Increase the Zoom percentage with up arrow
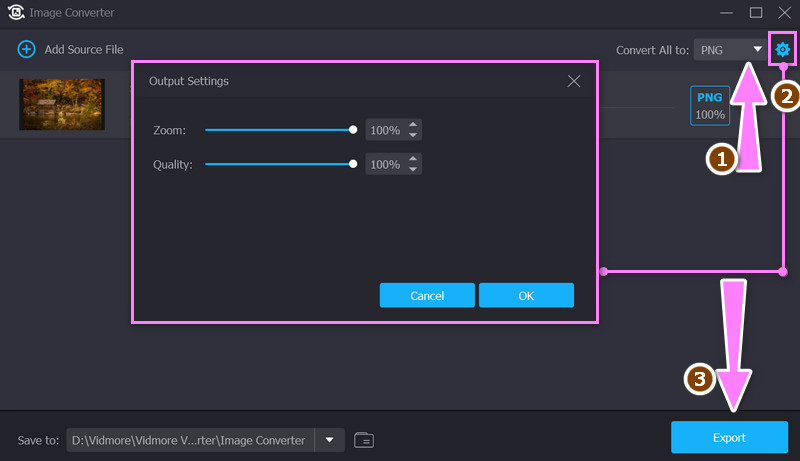800x461 pixels. [414, 125]
